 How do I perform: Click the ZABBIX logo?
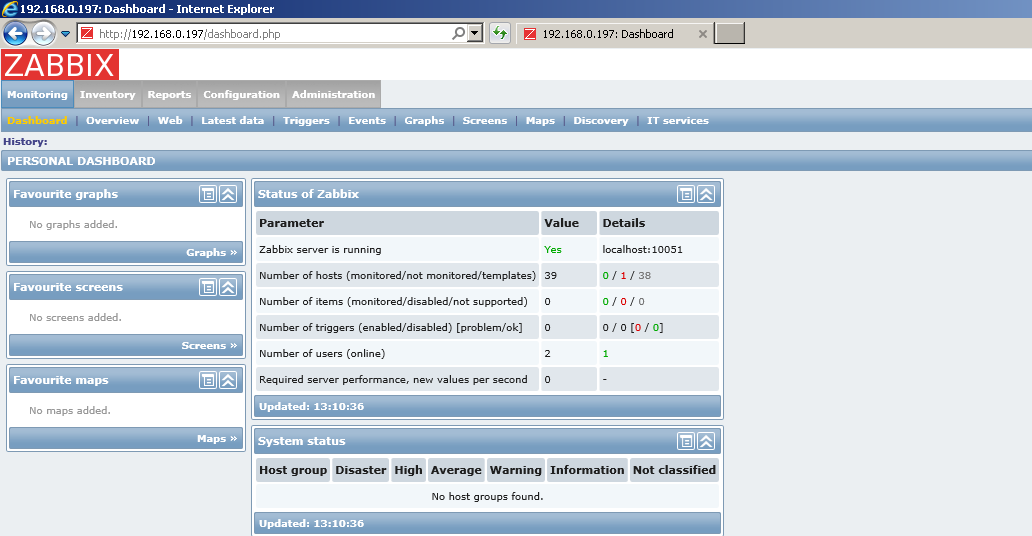60,65
